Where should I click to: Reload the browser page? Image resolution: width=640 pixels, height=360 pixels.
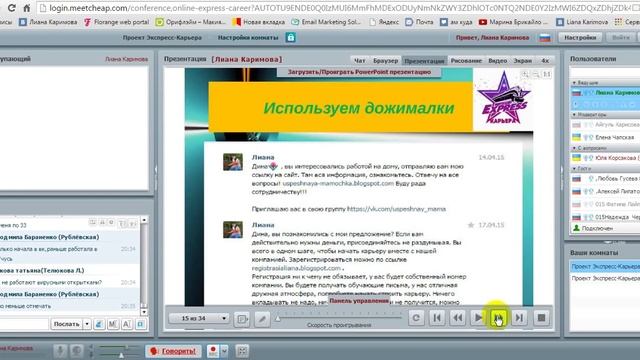[x=11, y=8]
